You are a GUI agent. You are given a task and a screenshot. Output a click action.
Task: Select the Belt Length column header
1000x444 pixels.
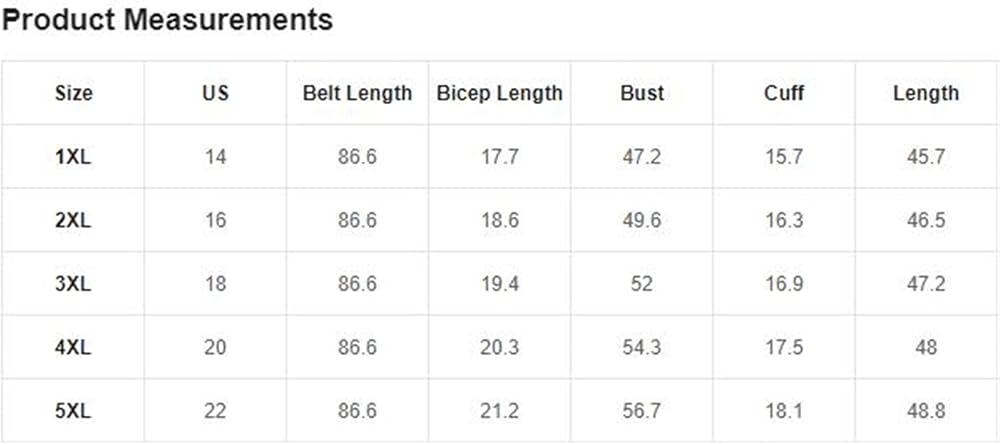357,93
